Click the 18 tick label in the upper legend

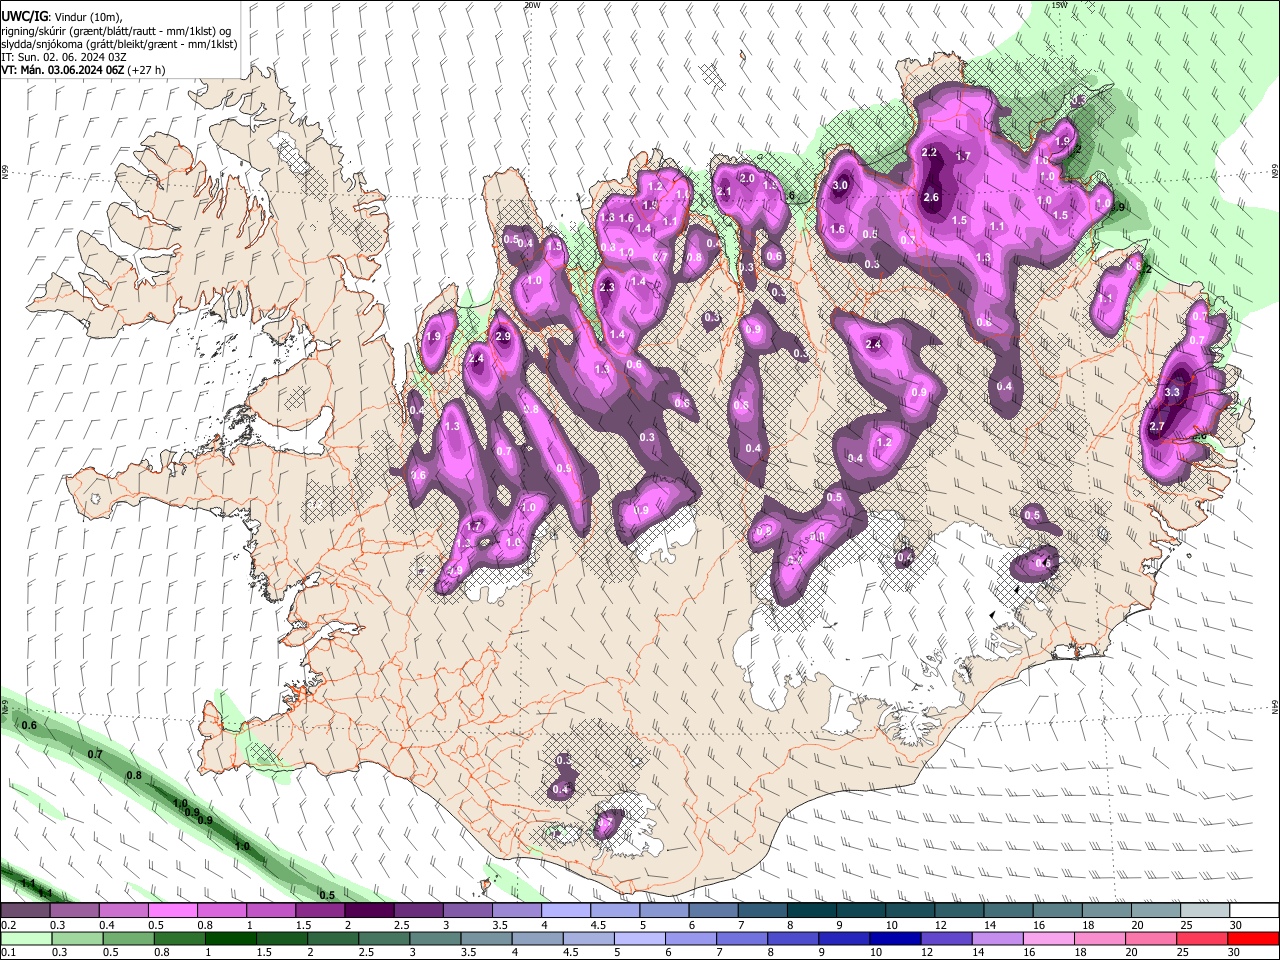point(1087,925)
